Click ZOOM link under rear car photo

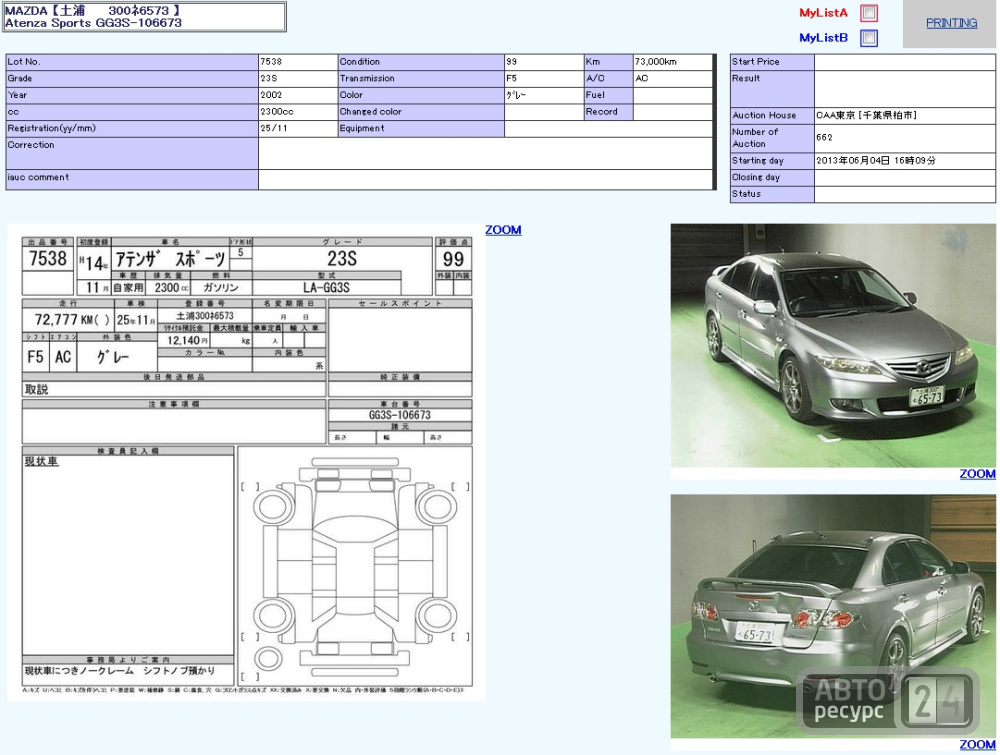[x=977, y=744]
